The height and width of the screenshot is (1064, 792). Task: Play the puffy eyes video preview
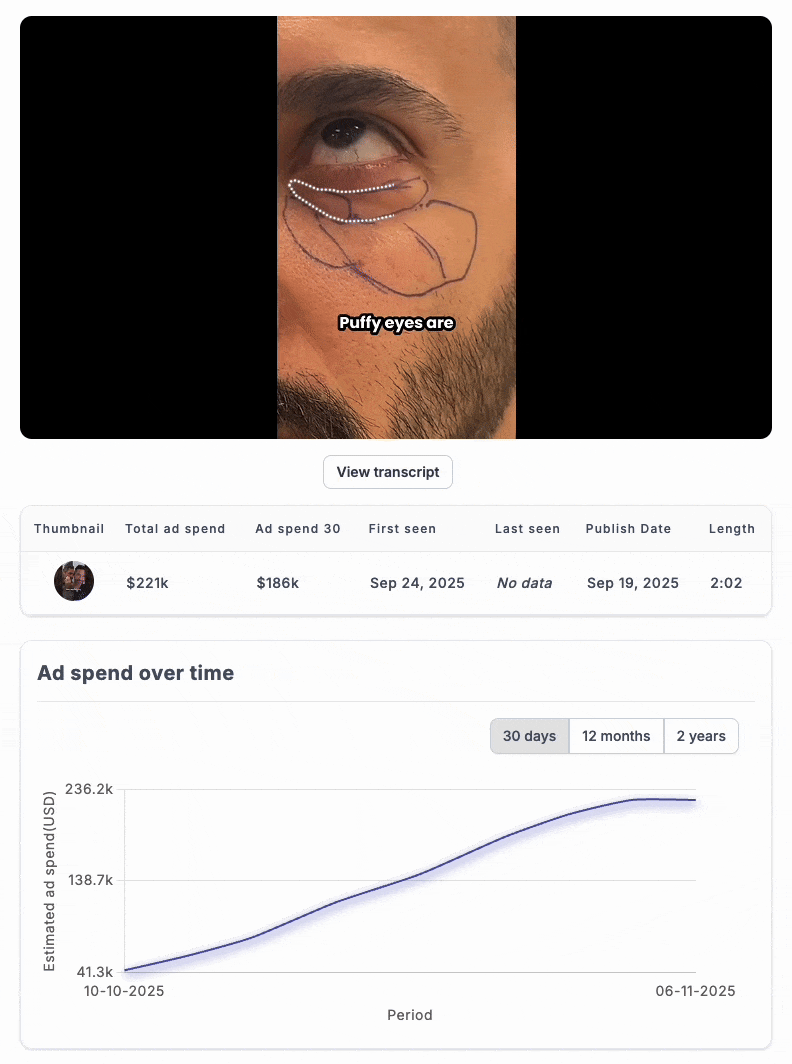click(396, 227)
